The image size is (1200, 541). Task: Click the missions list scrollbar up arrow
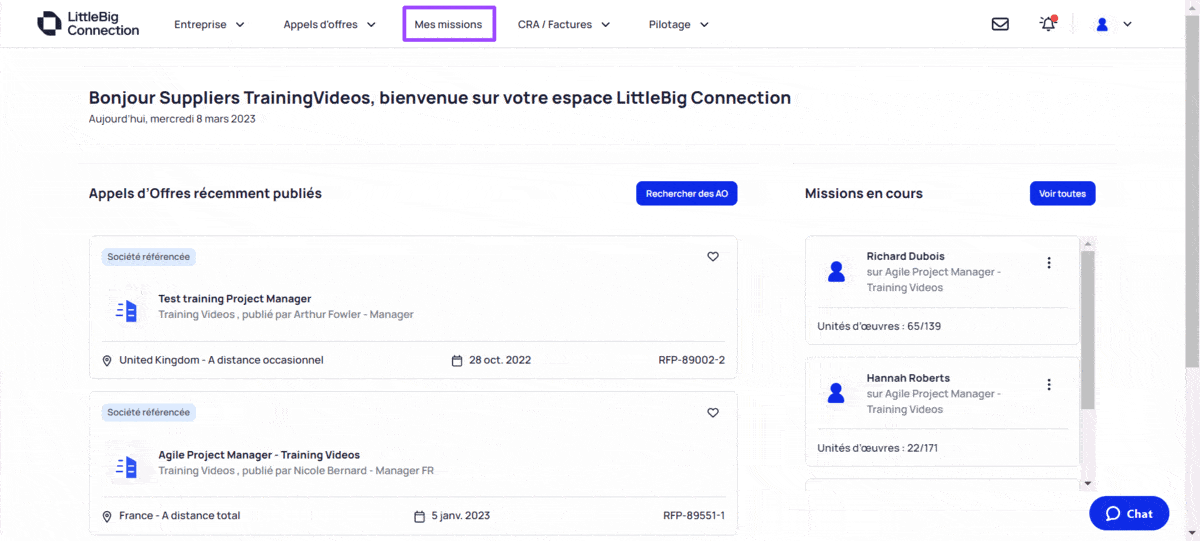pyautogui.click(x=1088, y=243)
